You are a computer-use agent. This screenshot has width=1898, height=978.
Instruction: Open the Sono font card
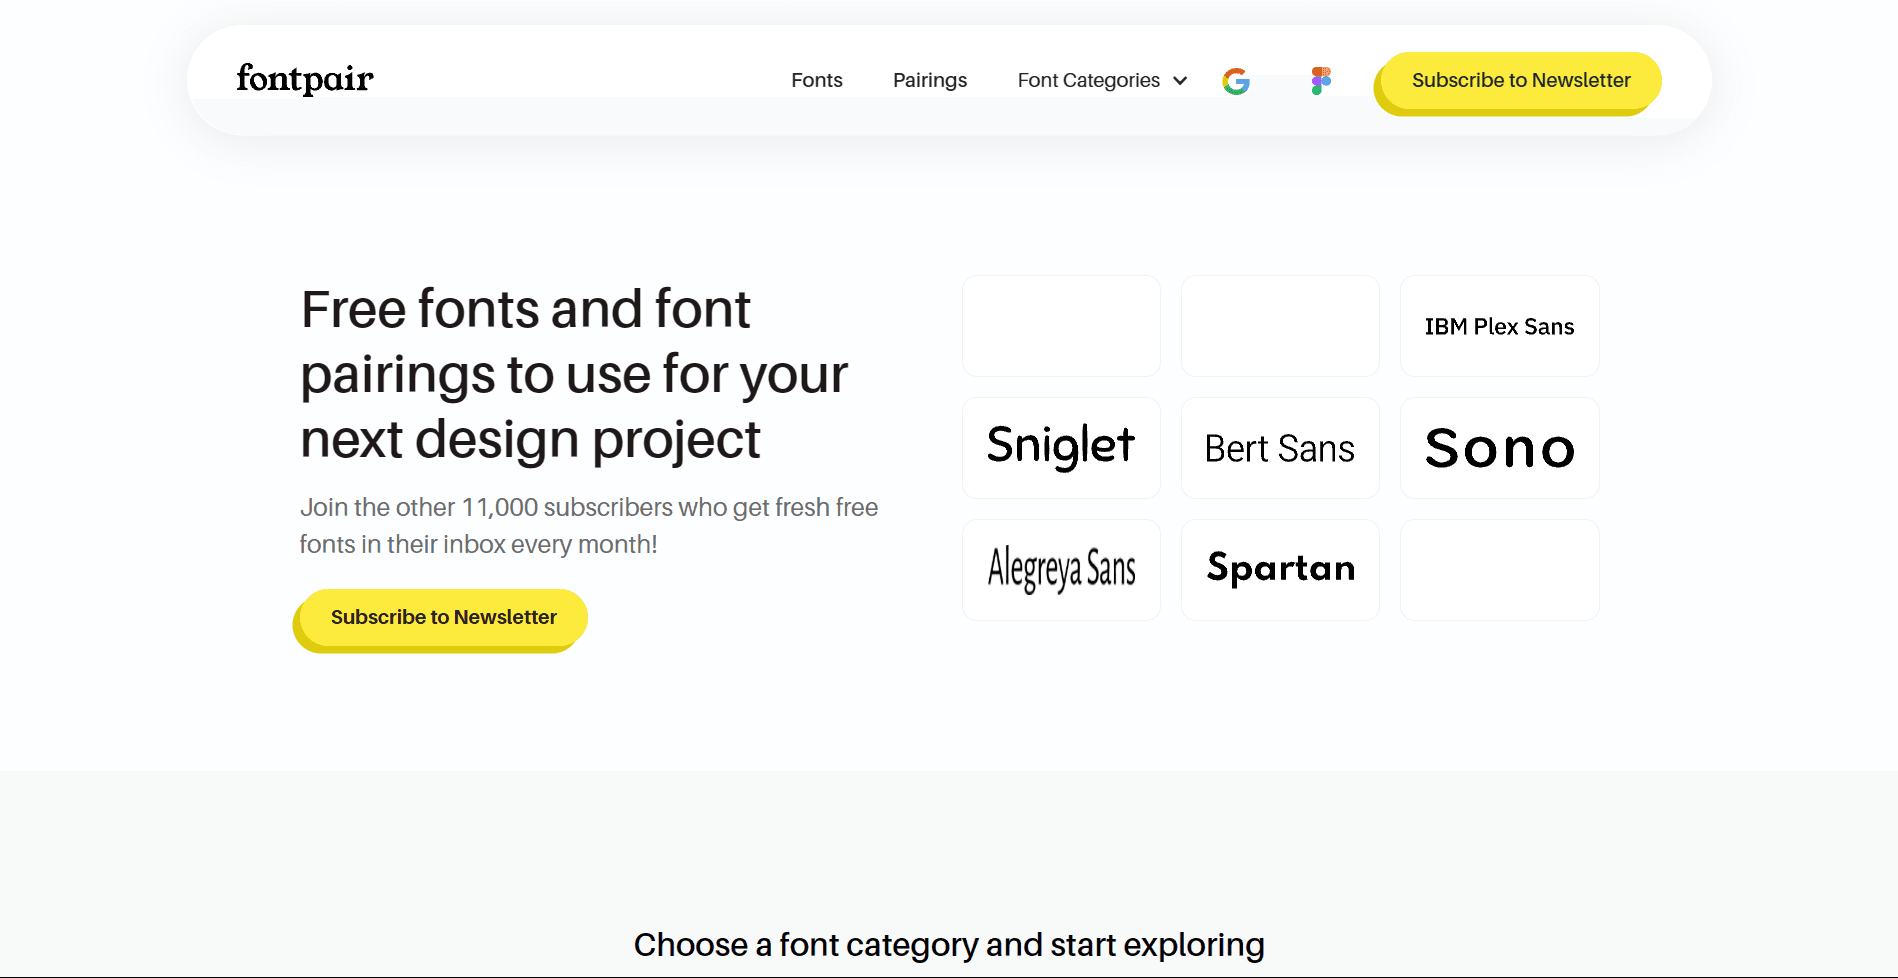click(1499, 447)
